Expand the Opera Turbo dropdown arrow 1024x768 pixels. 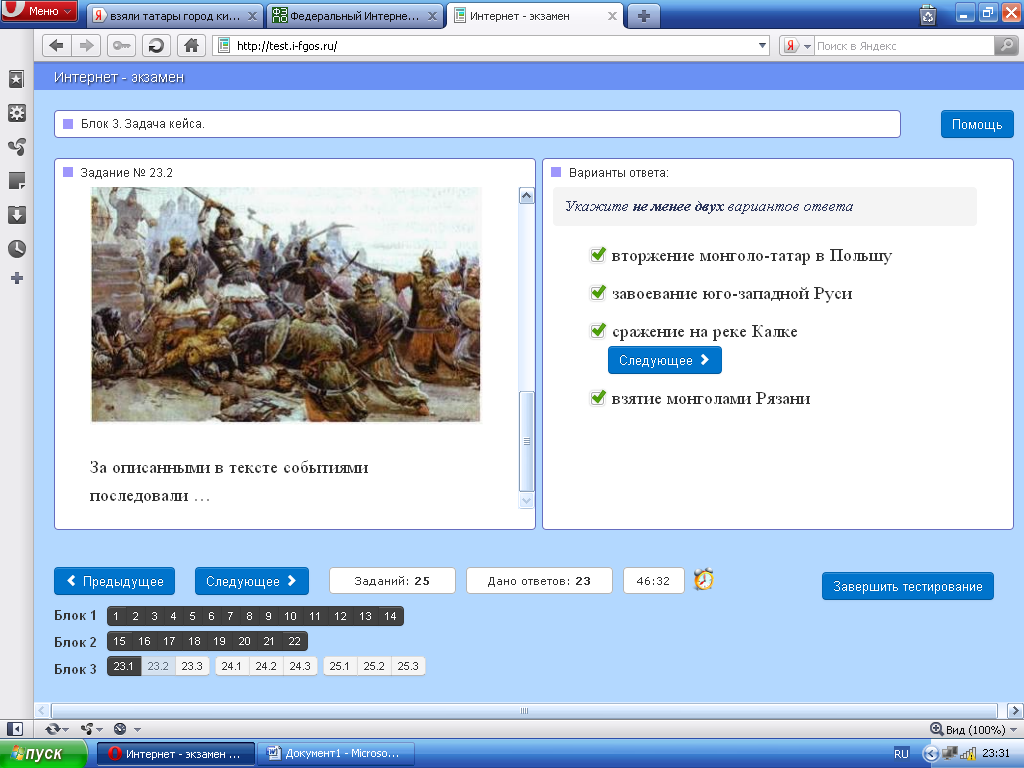click(x=137, y=729)
